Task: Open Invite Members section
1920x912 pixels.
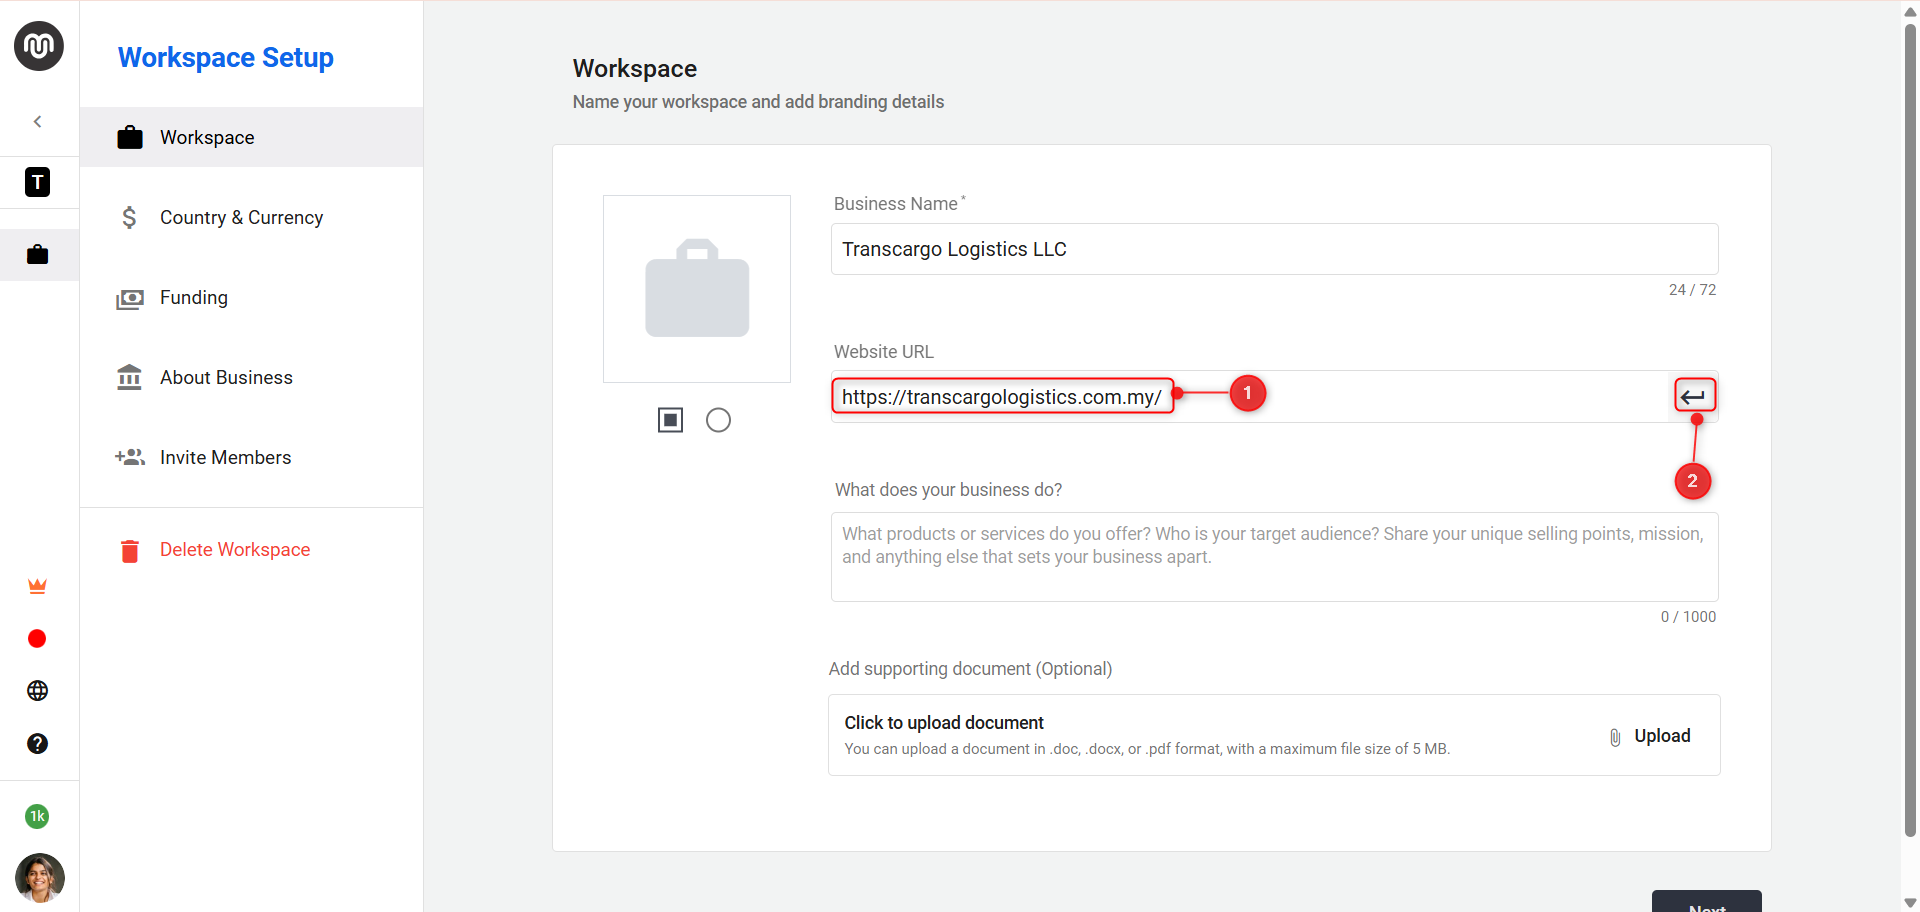Action: (x=252, y=457)
